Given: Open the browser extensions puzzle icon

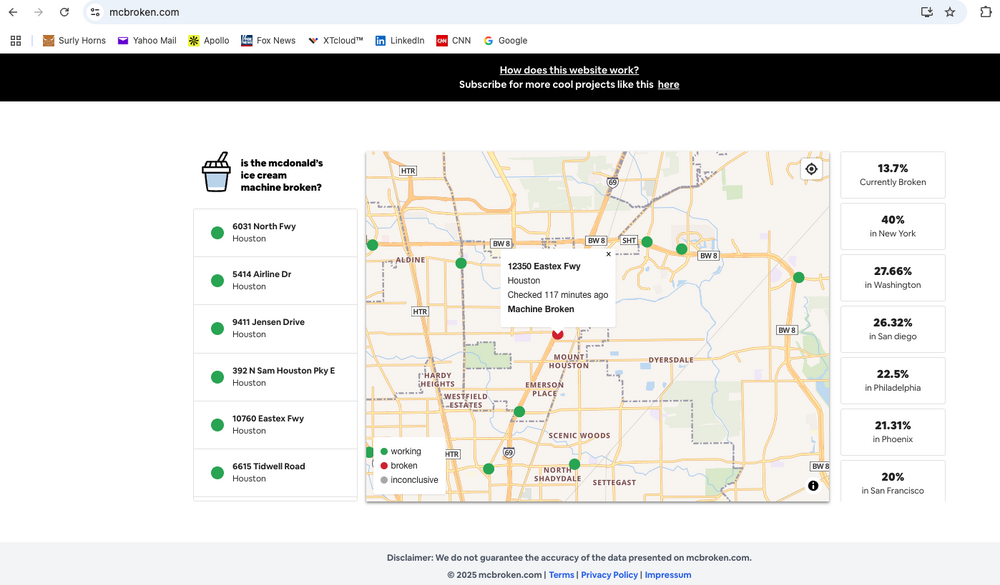Looking at the screenshot, I should [x=985, y=12].
